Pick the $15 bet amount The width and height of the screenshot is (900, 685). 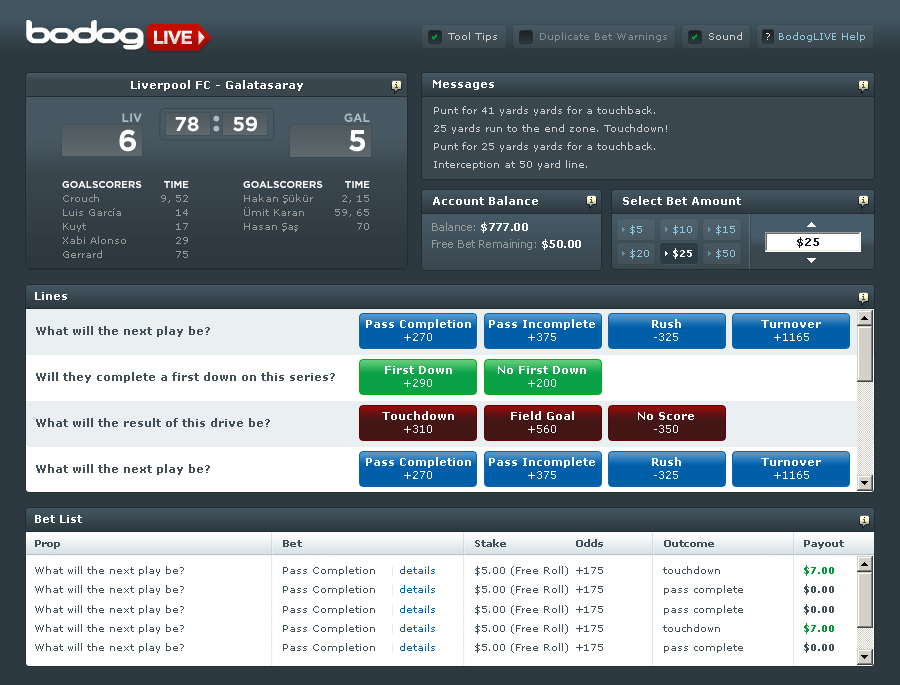[x=721, y=230]
